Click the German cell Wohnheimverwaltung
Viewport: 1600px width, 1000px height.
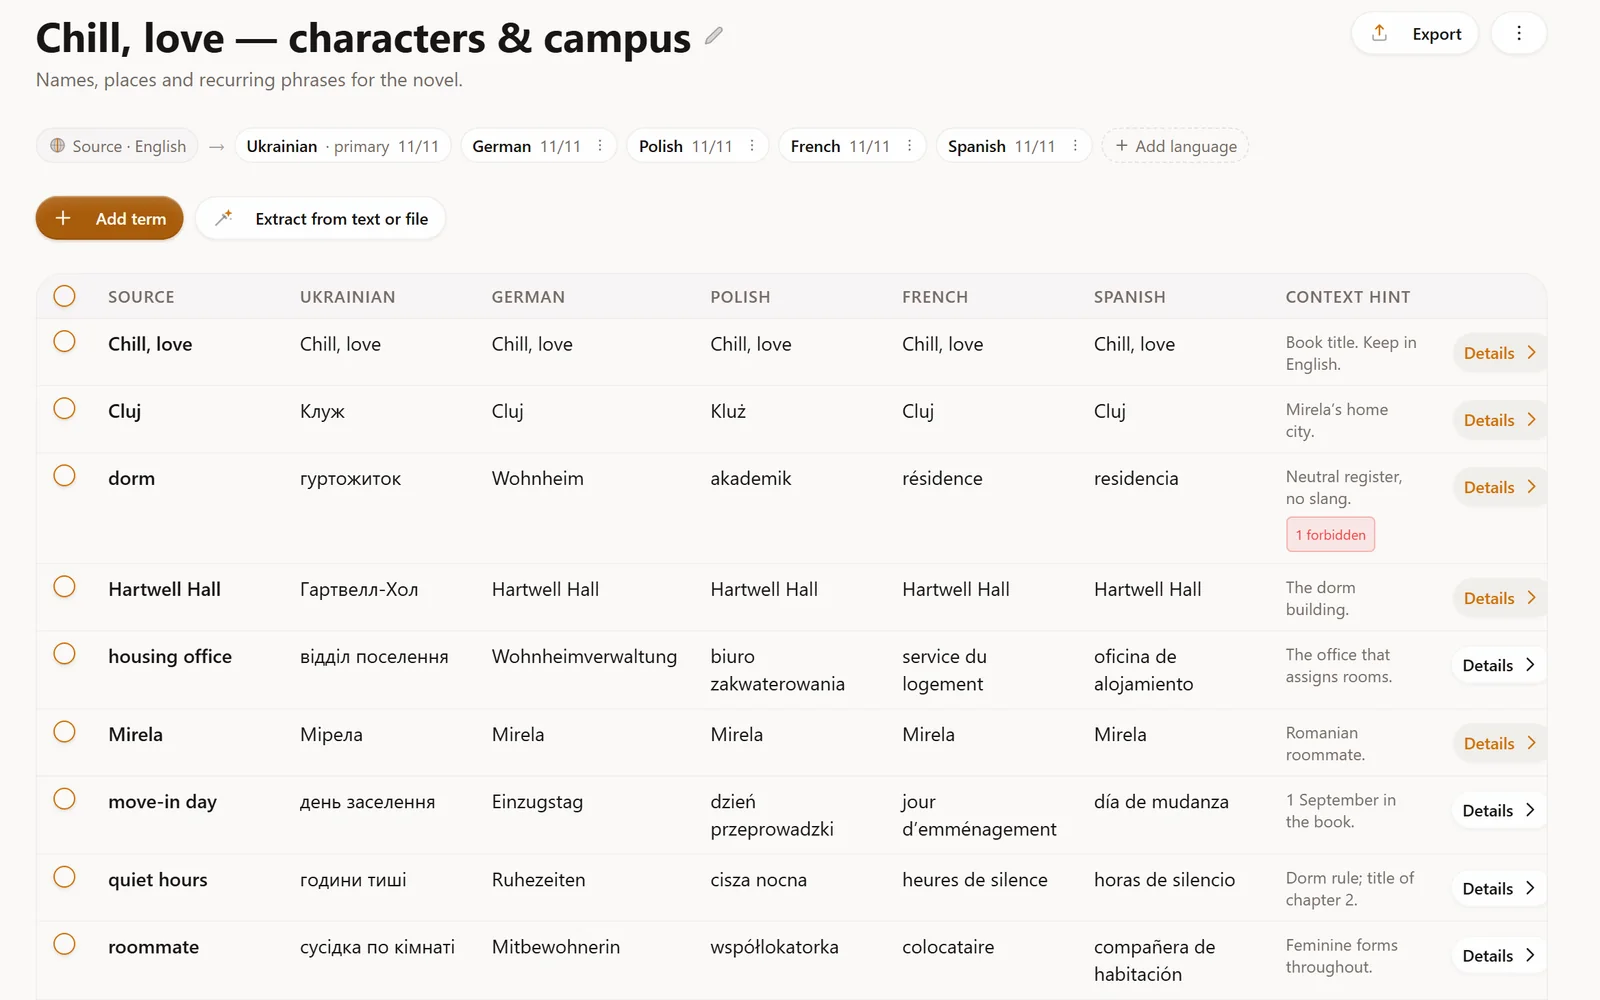point(584,657)
